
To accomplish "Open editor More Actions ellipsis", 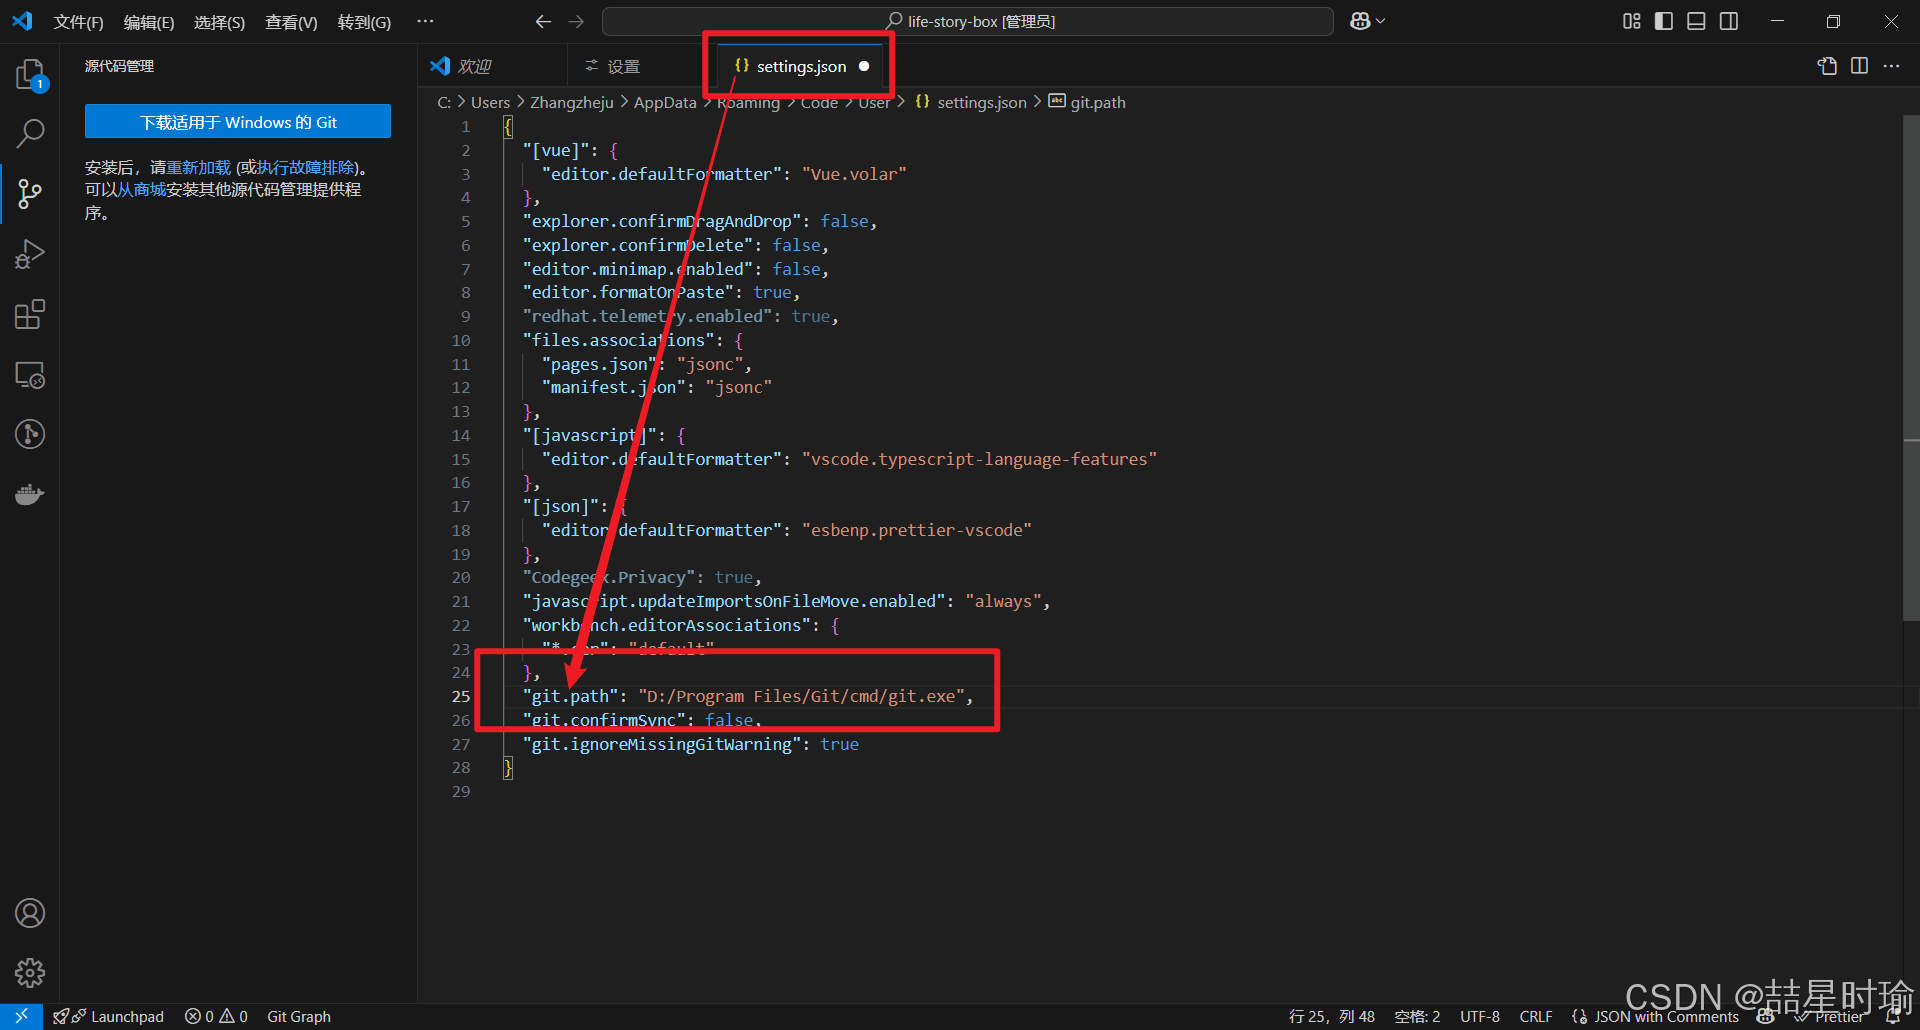I will pyautogui.click(x=1891, y=66).
